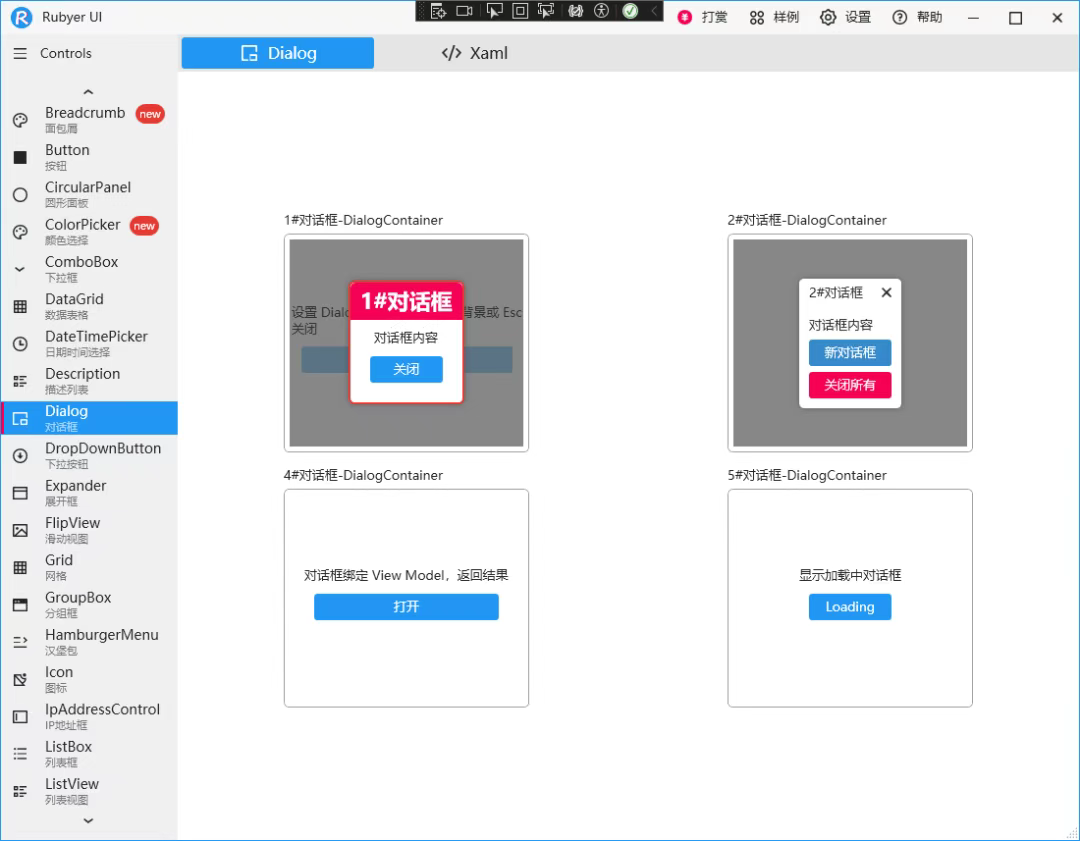This screenshot has width=1080, height=841.
Task: Open the 设置 settings menu item
Action: coord(846,17)
